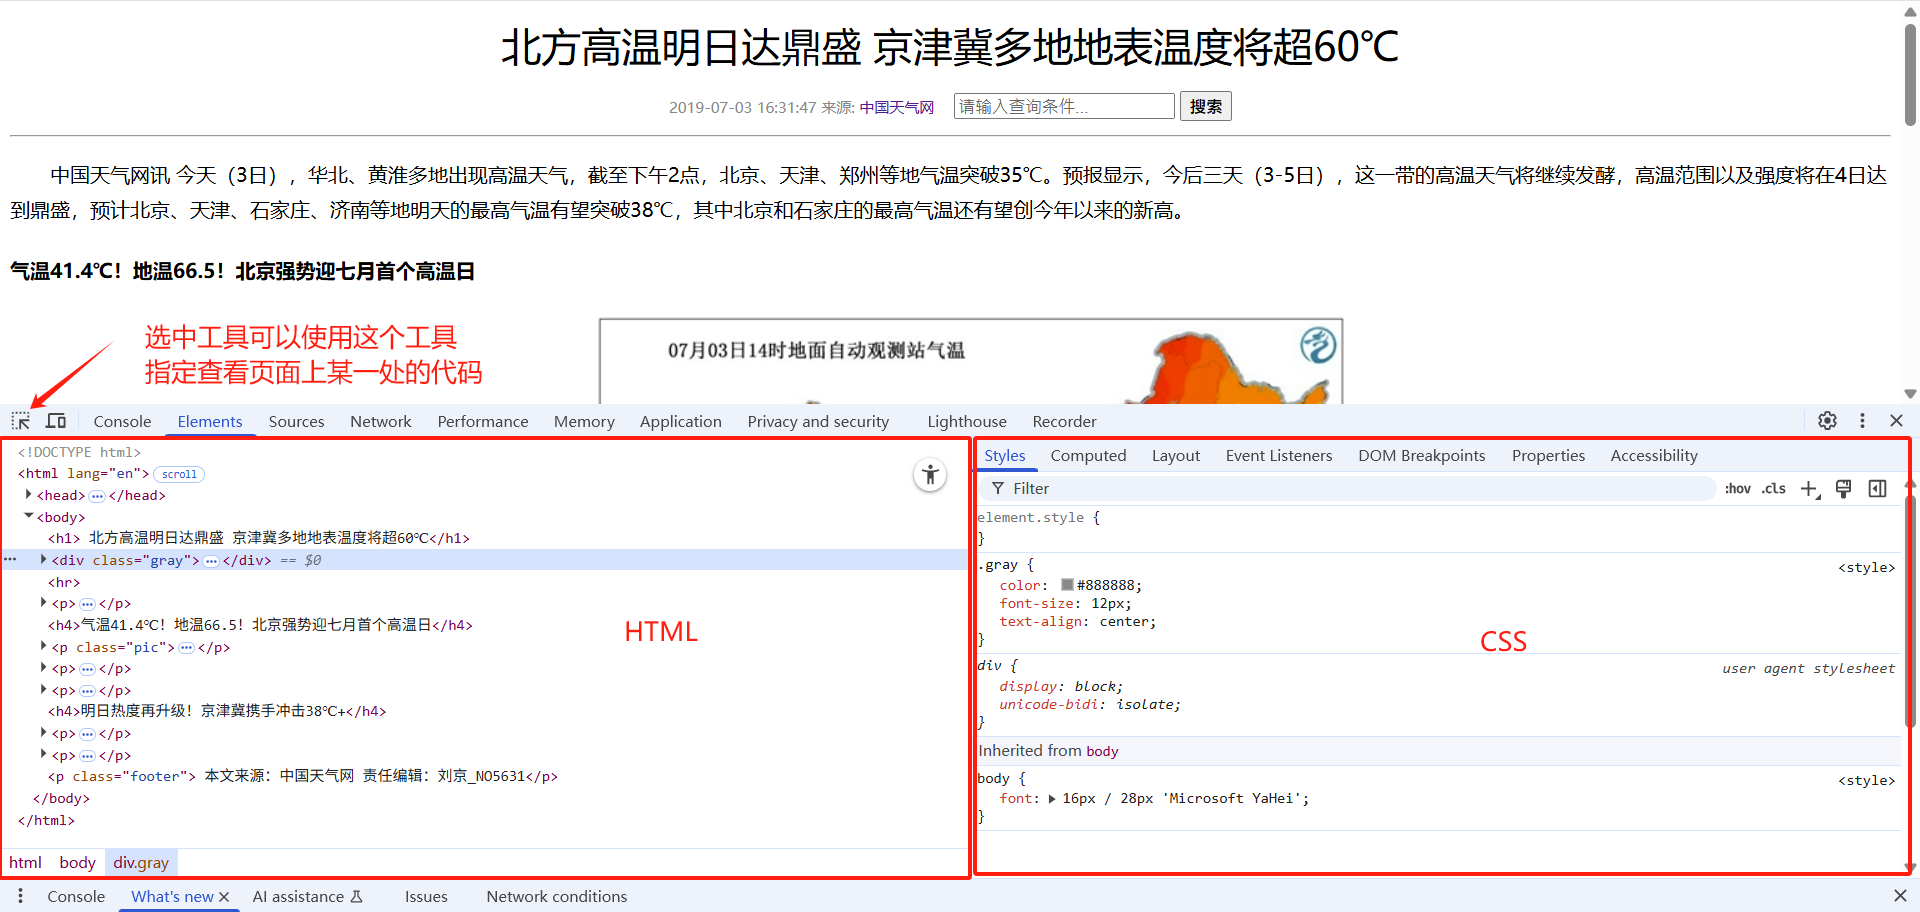The height and width of the screenshot is (912, 1920).
Task: Expand the p class="pic" node
Action: click(x=43, y=647)
